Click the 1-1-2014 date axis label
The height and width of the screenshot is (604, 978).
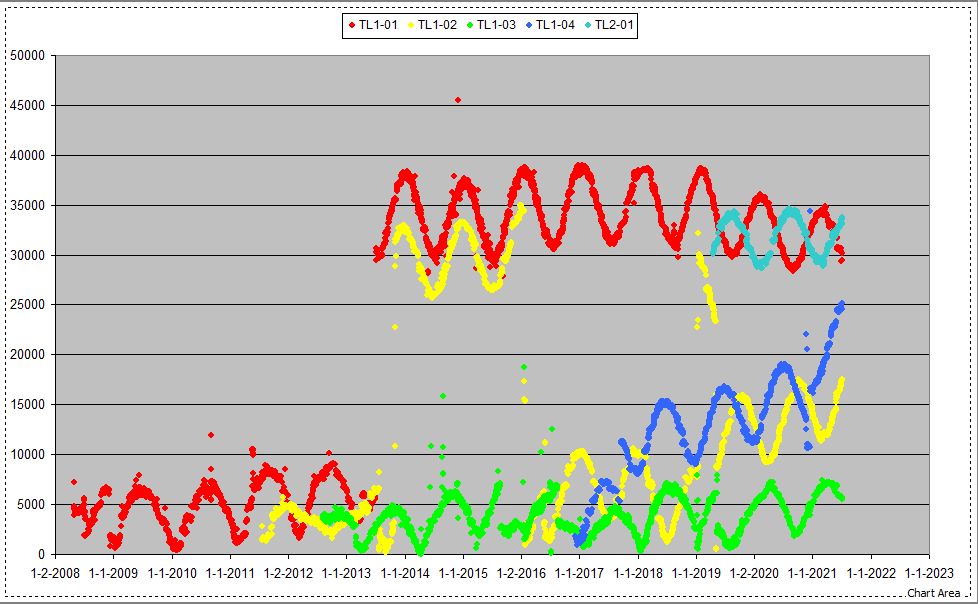(405, 574)
